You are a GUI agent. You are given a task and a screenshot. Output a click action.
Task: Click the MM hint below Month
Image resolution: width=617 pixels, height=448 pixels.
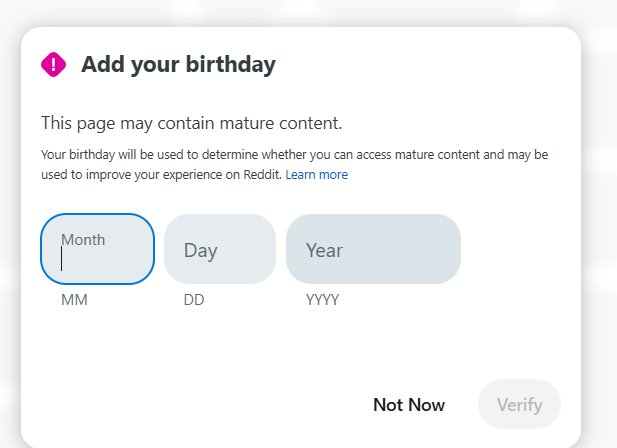(x=74, y=299)
